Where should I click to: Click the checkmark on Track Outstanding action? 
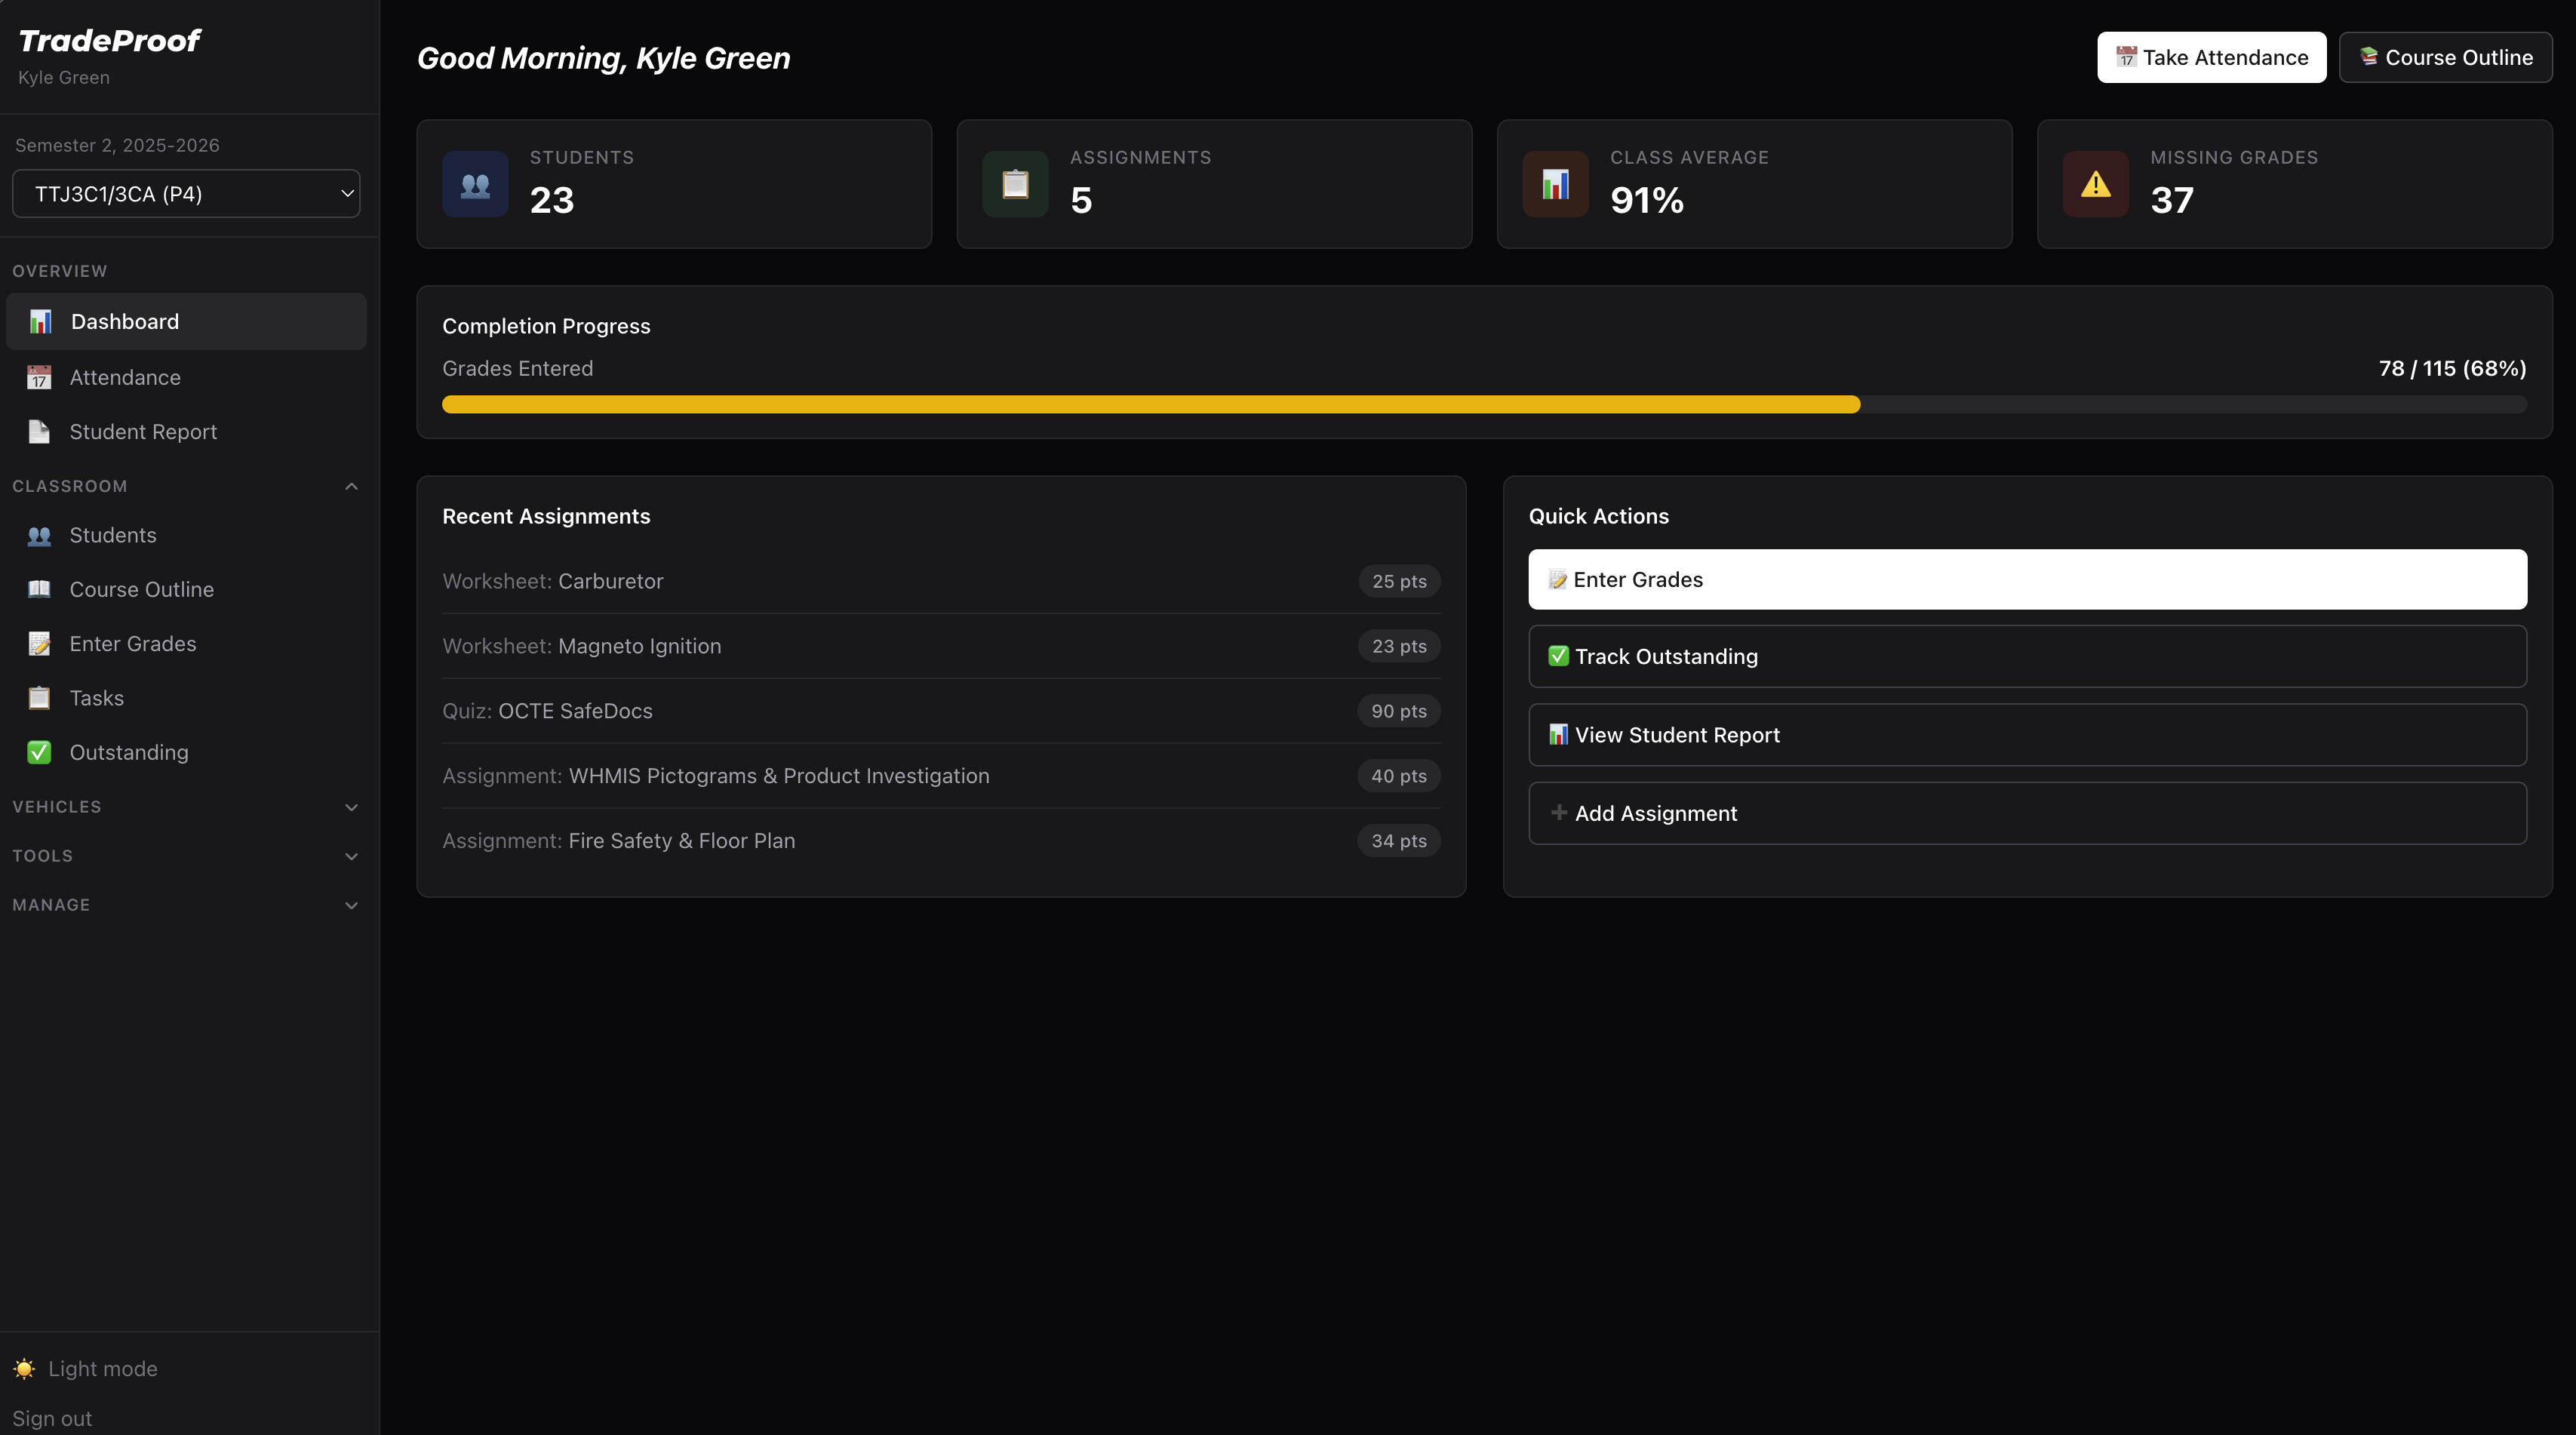tap(1557, 656)
